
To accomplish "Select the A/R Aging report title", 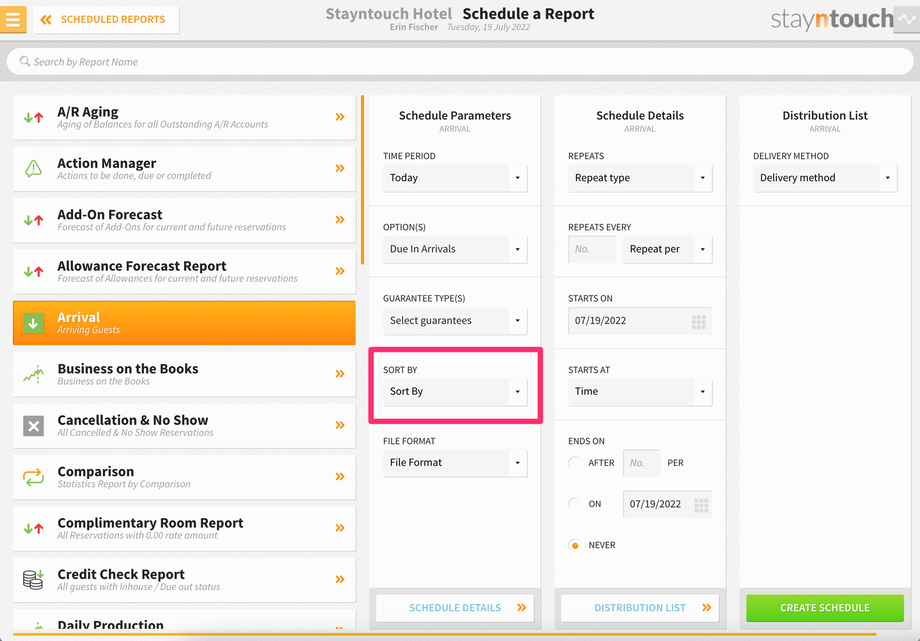I will [88, 112].
